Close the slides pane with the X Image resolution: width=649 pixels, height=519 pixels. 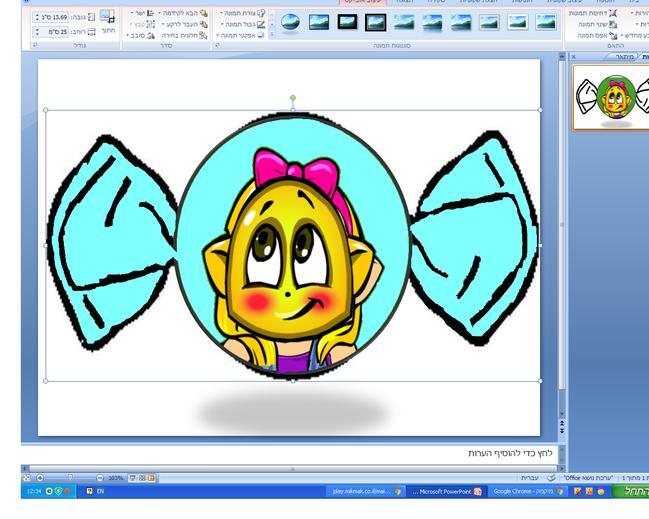click(x=573, y=57)
